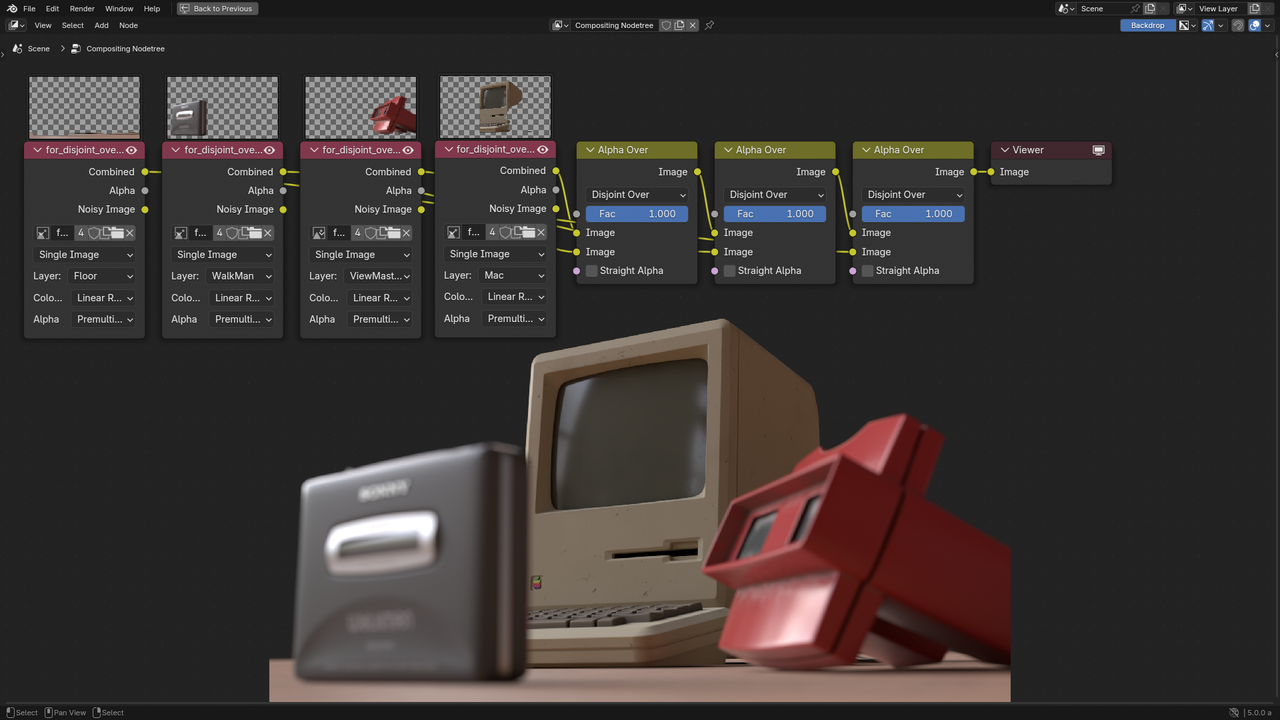The image size is (1280, 720).
Task: Open the Layer dropdown showing Mac
Action: (x=514, y=275)
